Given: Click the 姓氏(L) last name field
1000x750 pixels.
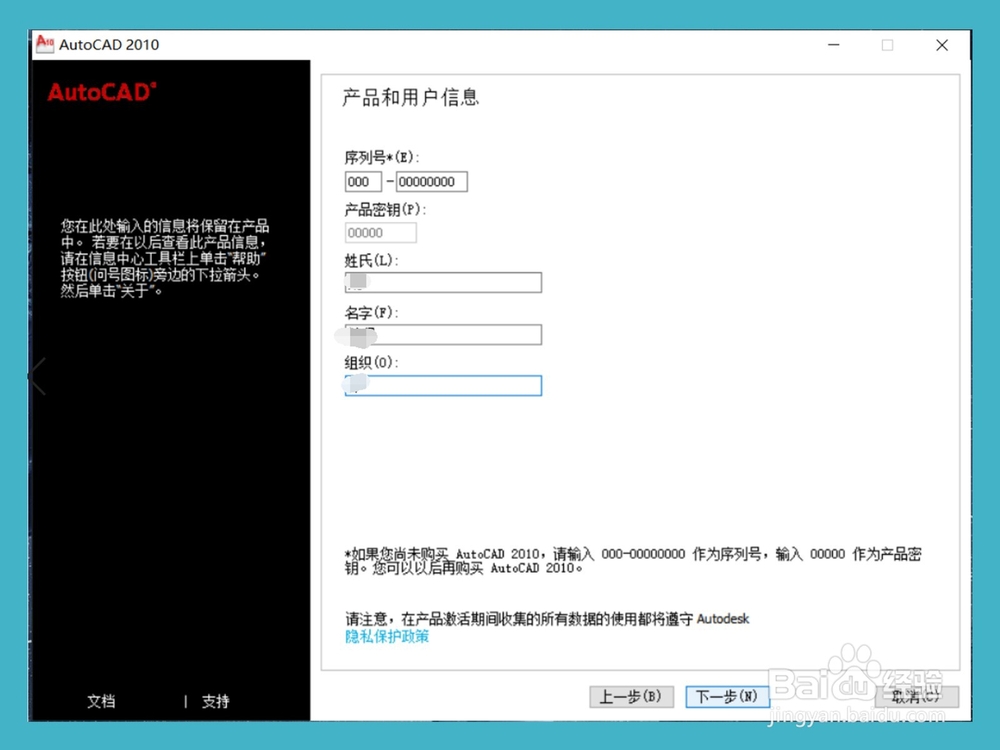Looking at the screenshot, I should coord(443,283).
